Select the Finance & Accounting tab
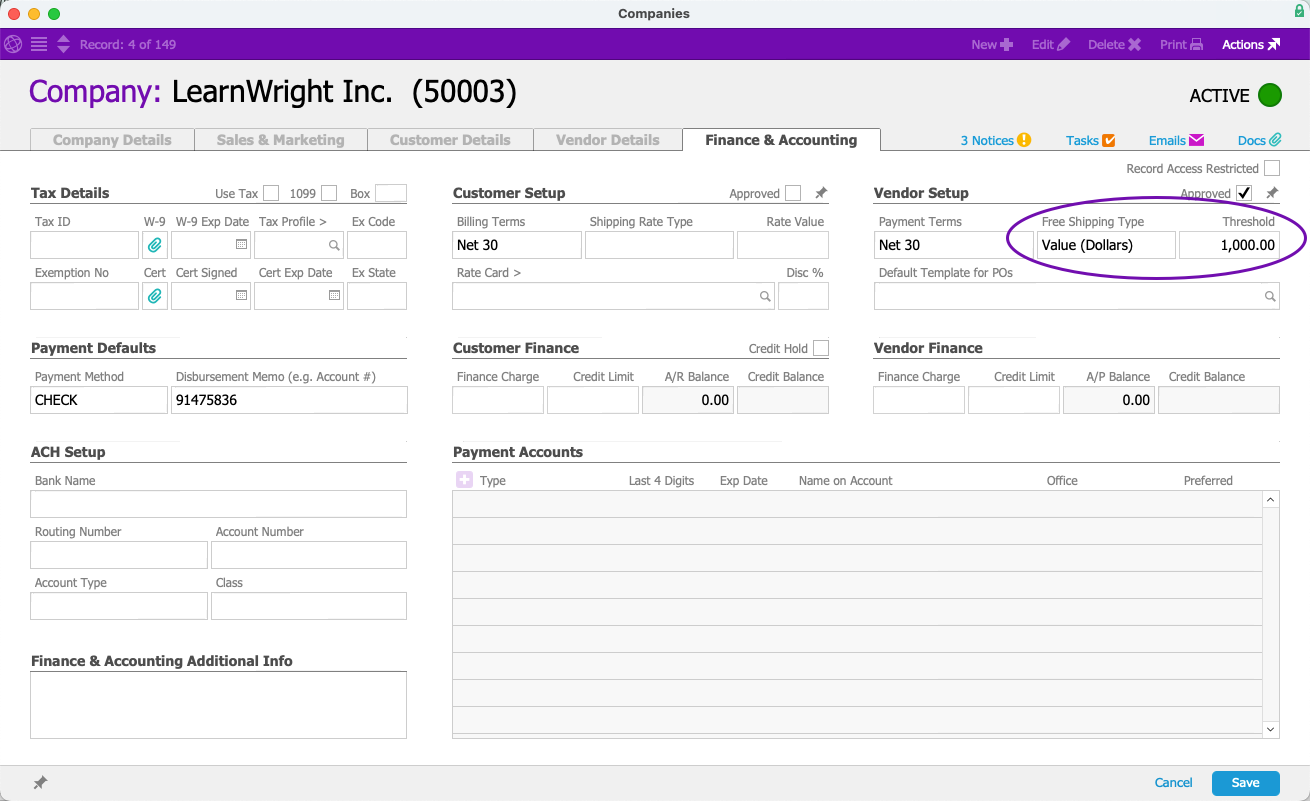The width and height of the screenshot is (1310, 801). tap(781, 140)
